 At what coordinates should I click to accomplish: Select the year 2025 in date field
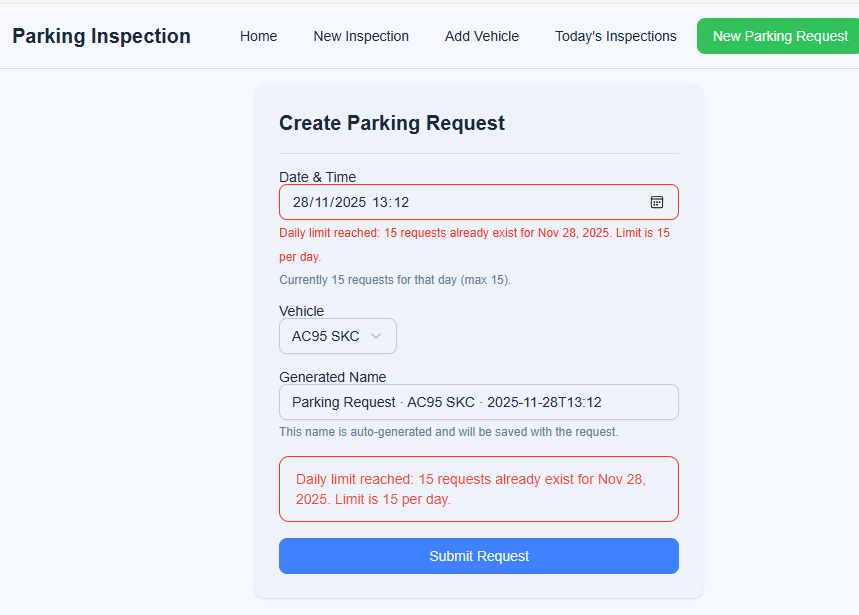point(349,202)
